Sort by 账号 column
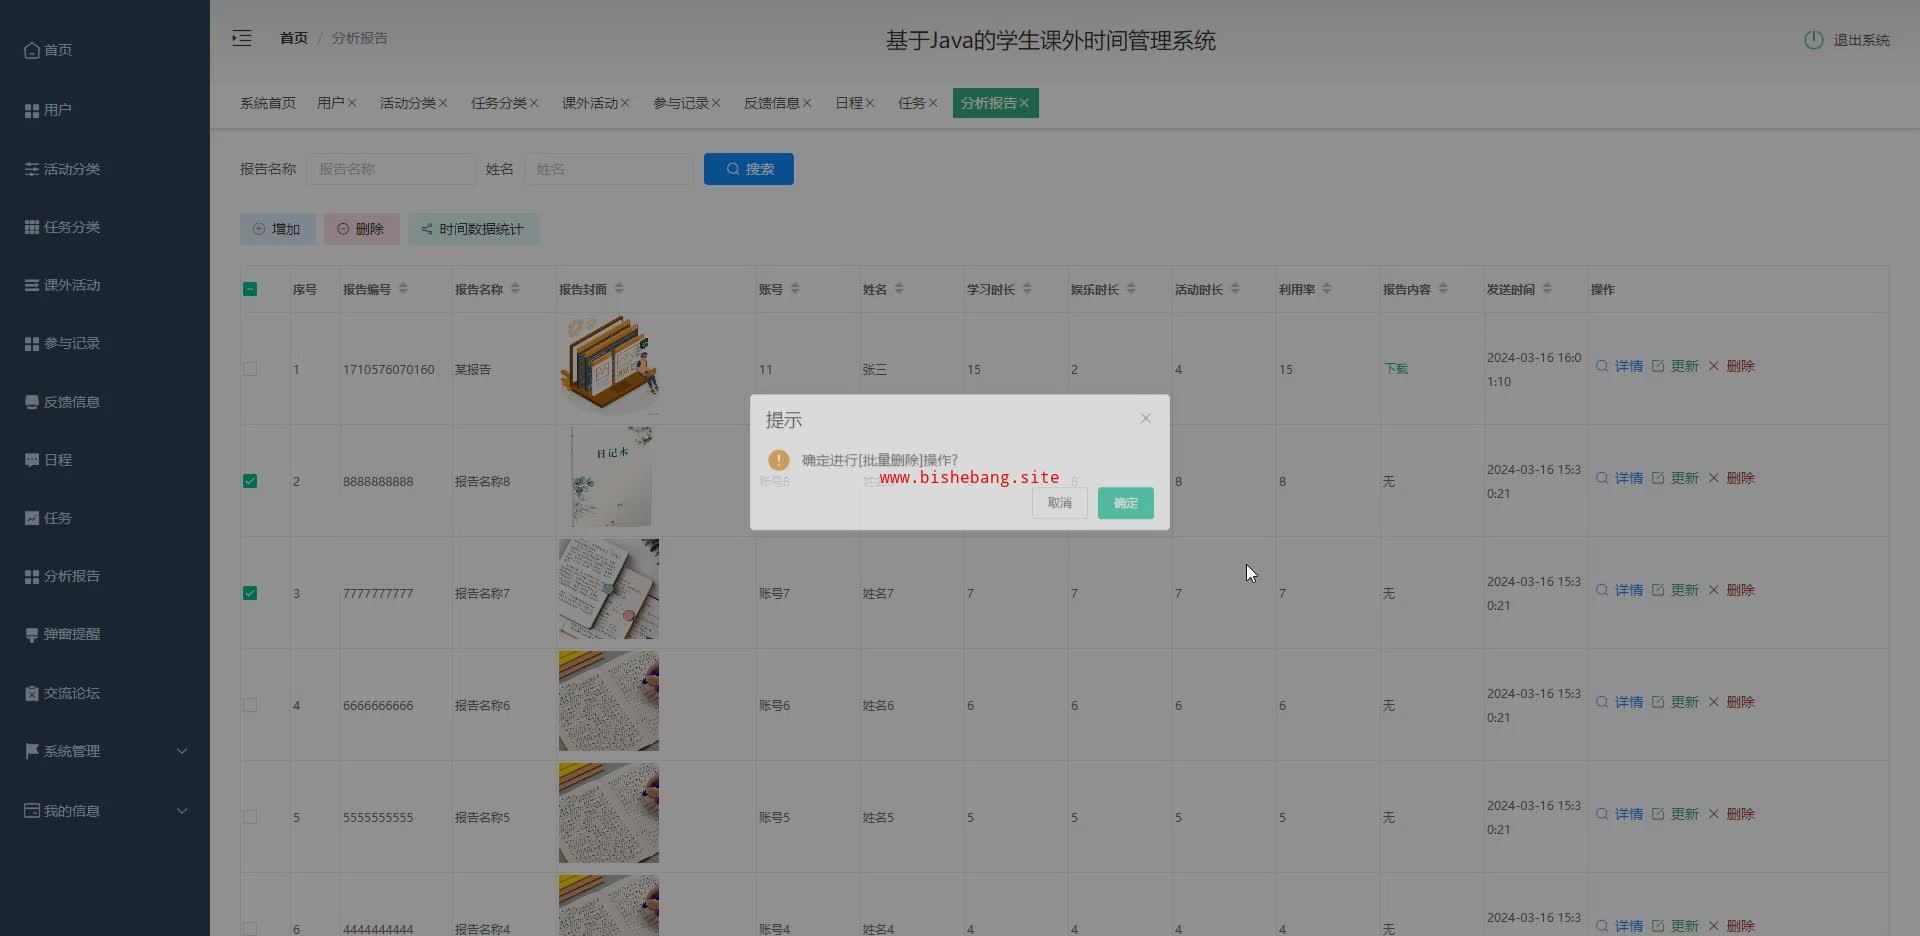 click(795, 289)
